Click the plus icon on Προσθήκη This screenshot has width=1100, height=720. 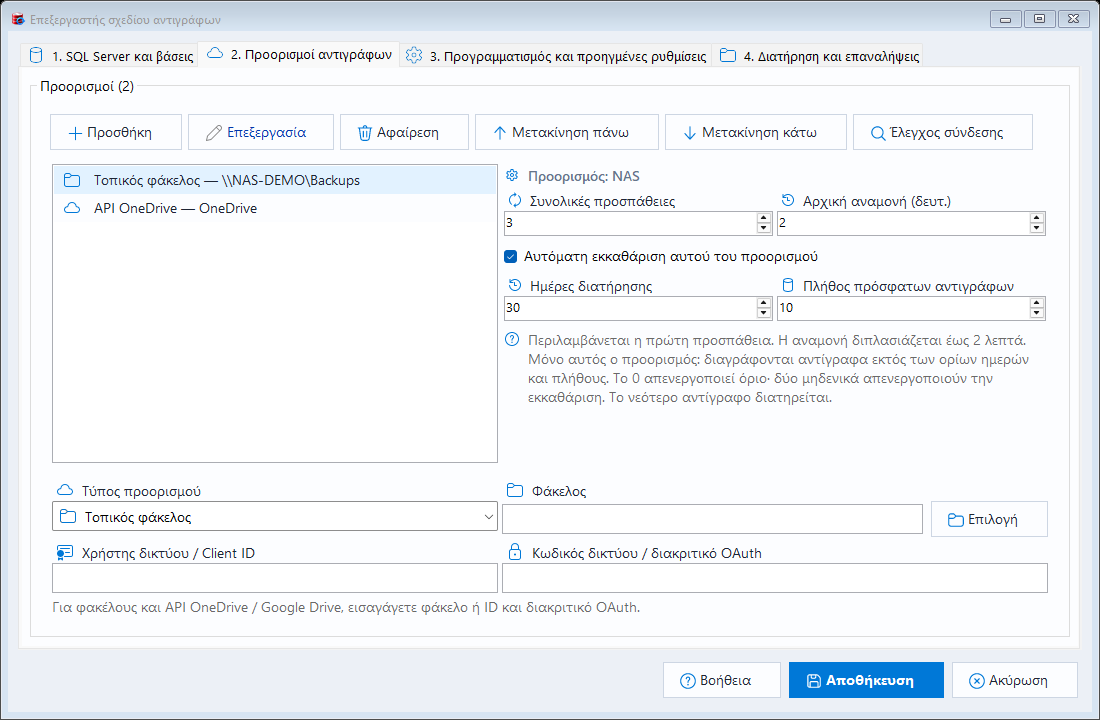tap(75, 133)
